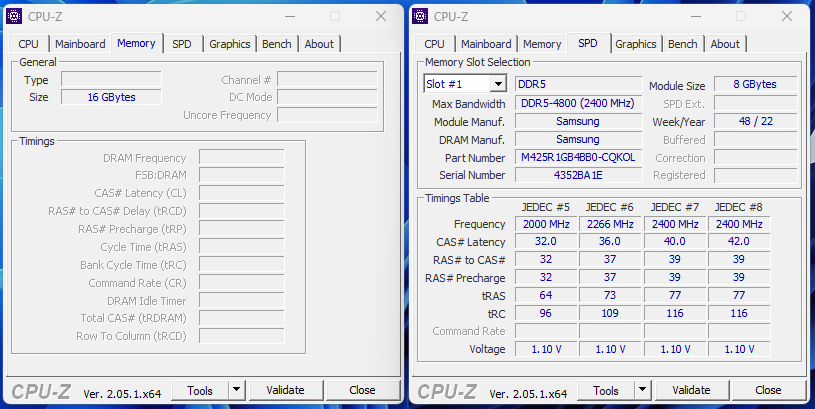This screenshot has width=815, height=409.
Task: Close the left CPU-Z window via title bar X
Action: [381, 16]
